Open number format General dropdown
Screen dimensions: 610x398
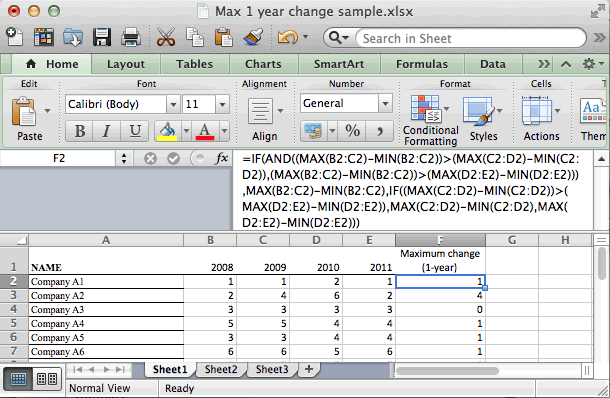click(385, 103)
